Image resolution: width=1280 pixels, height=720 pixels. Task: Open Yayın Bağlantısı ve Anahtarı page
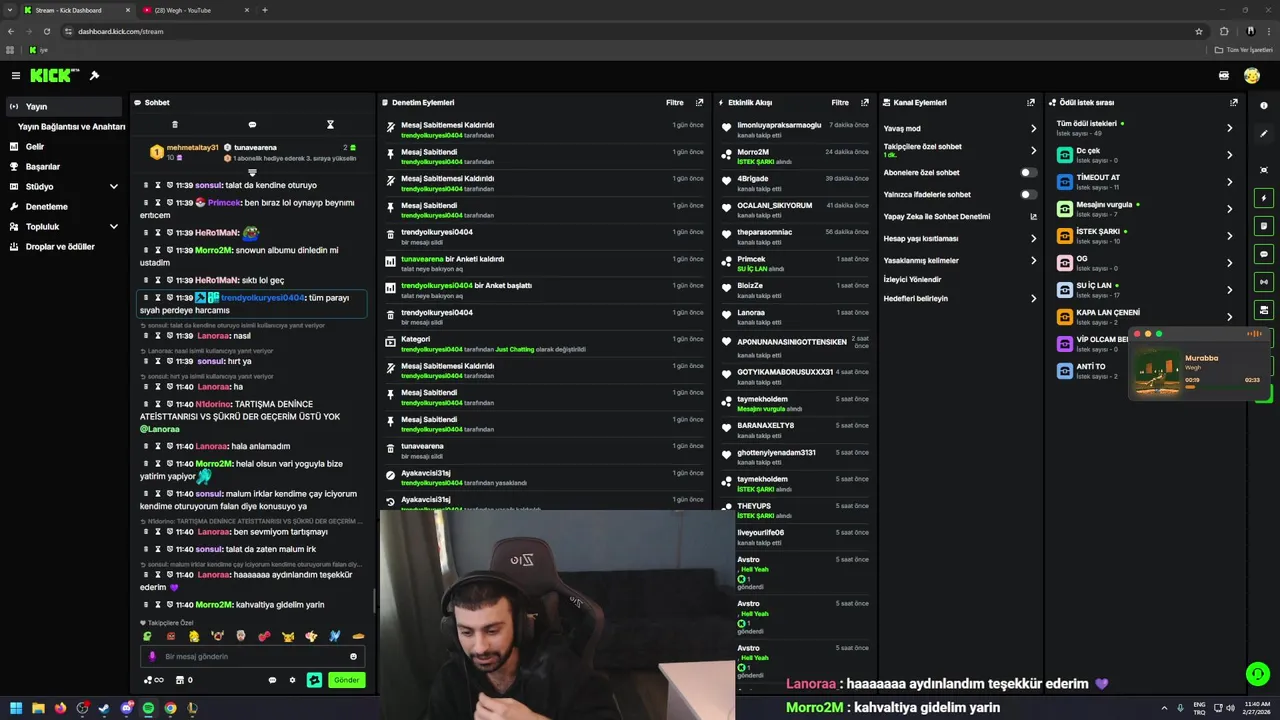coord(71,127)
